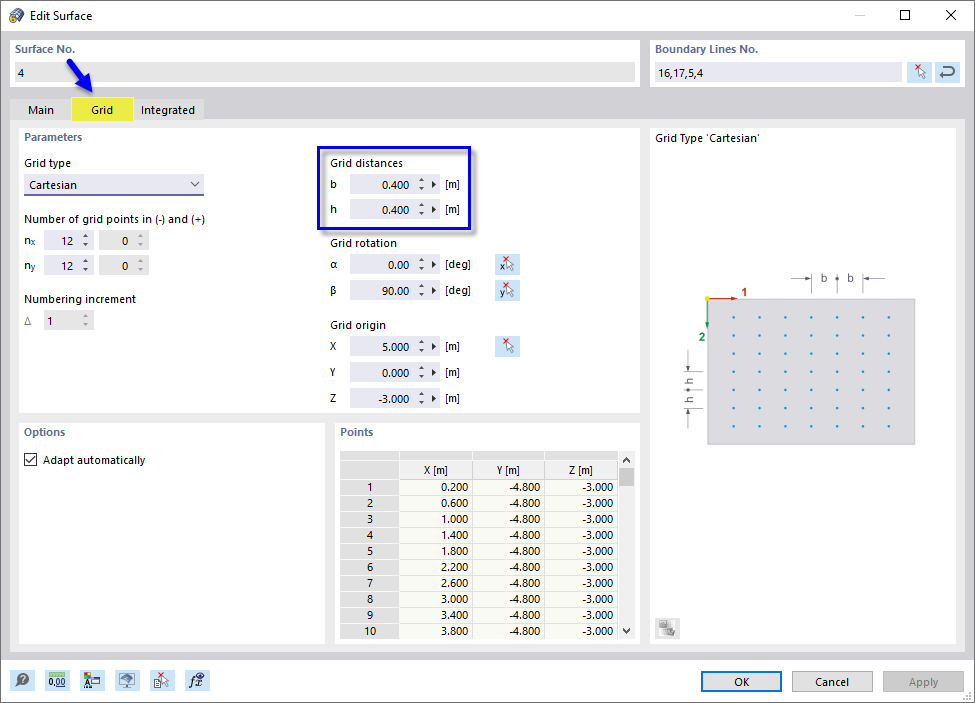Pick grid rotation β graphically via y-axis icon
This screenshot has width=975, height=703.
coord(507,290)
